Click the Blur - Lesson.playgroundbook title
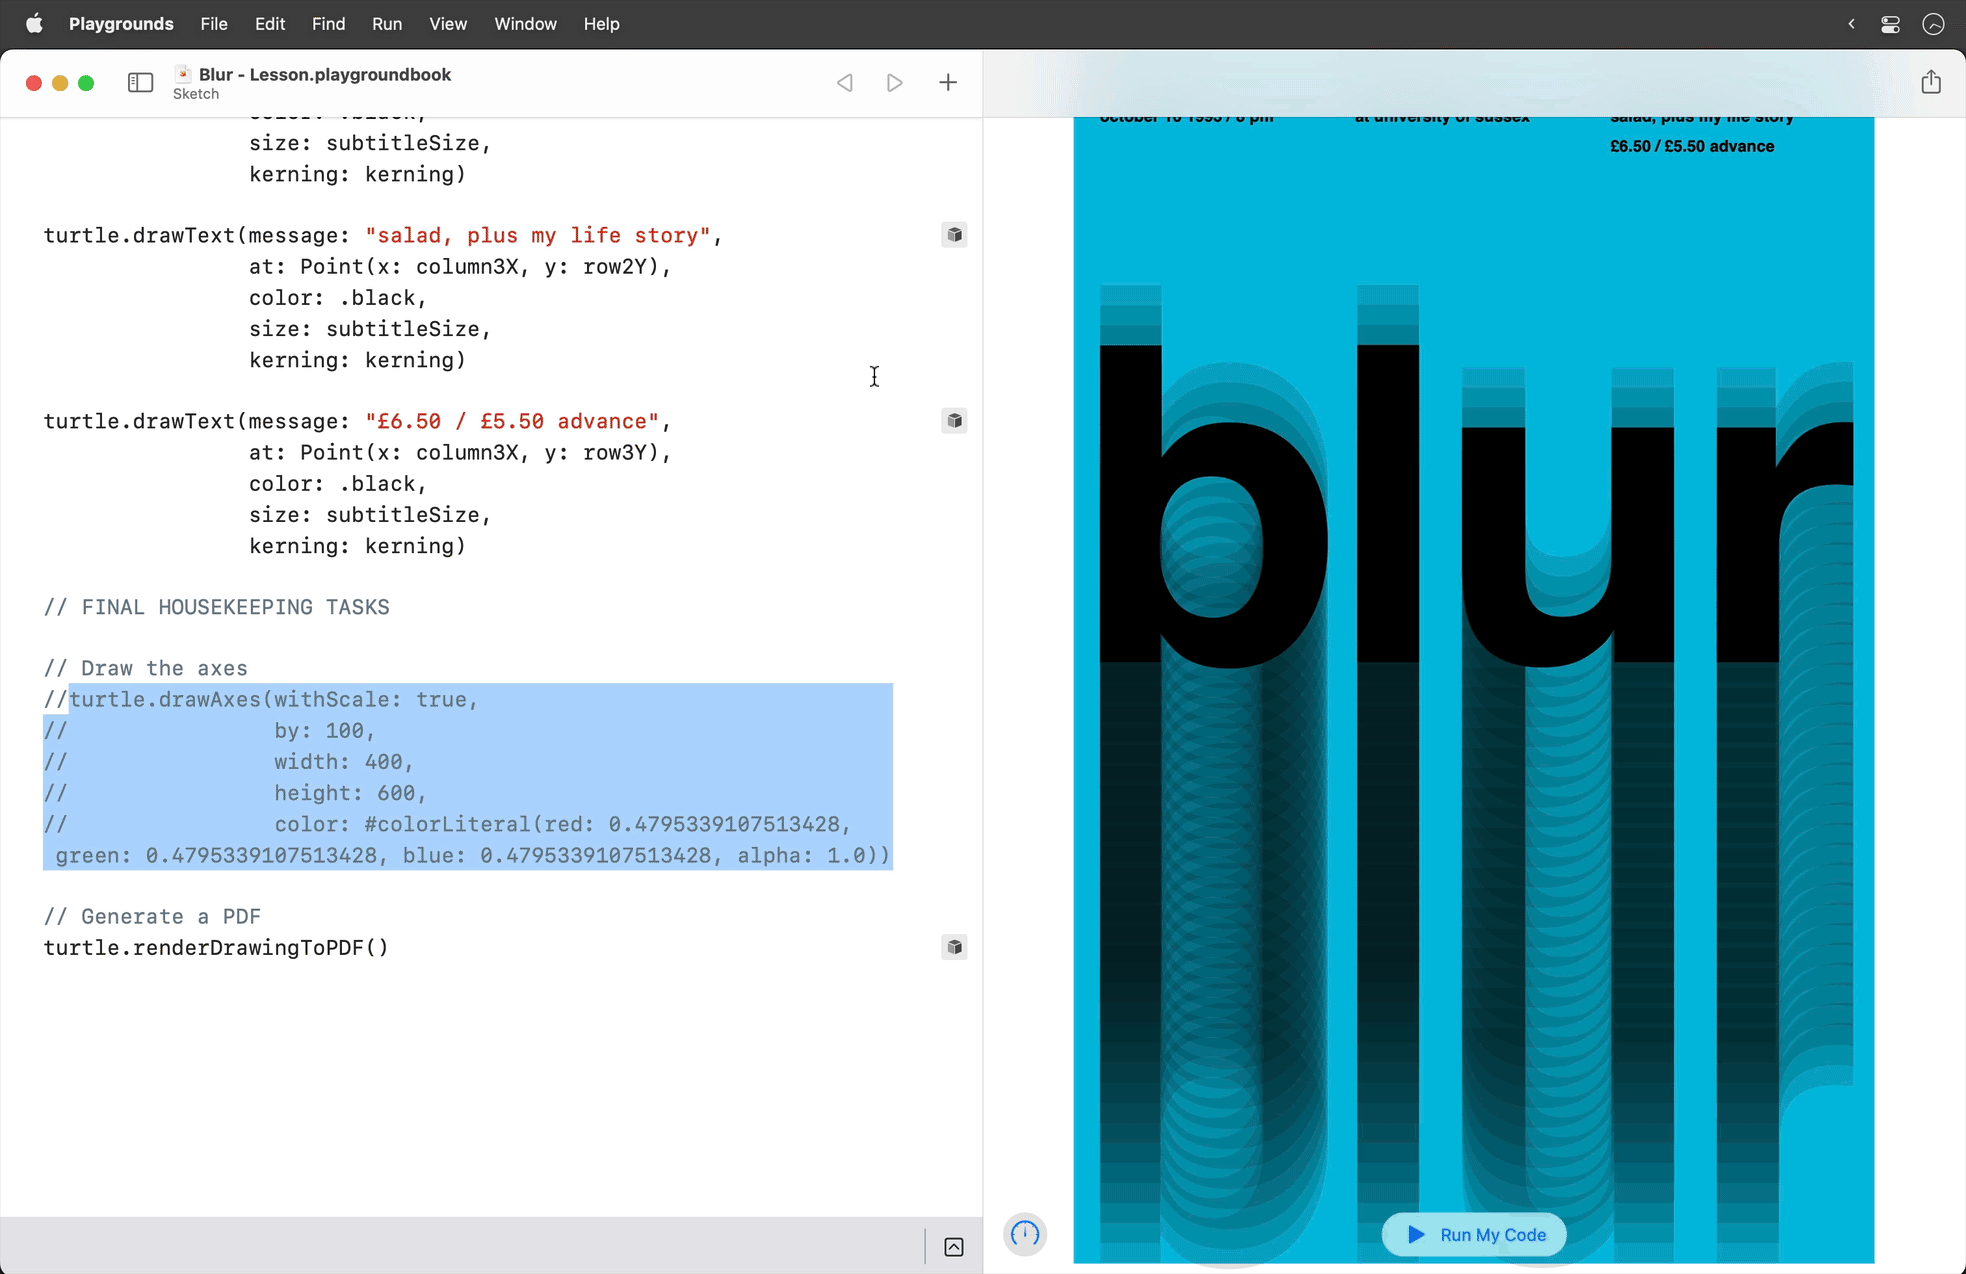This screenshot has width=1966, height=1274. pyautogui.click(x=324, y=75)
